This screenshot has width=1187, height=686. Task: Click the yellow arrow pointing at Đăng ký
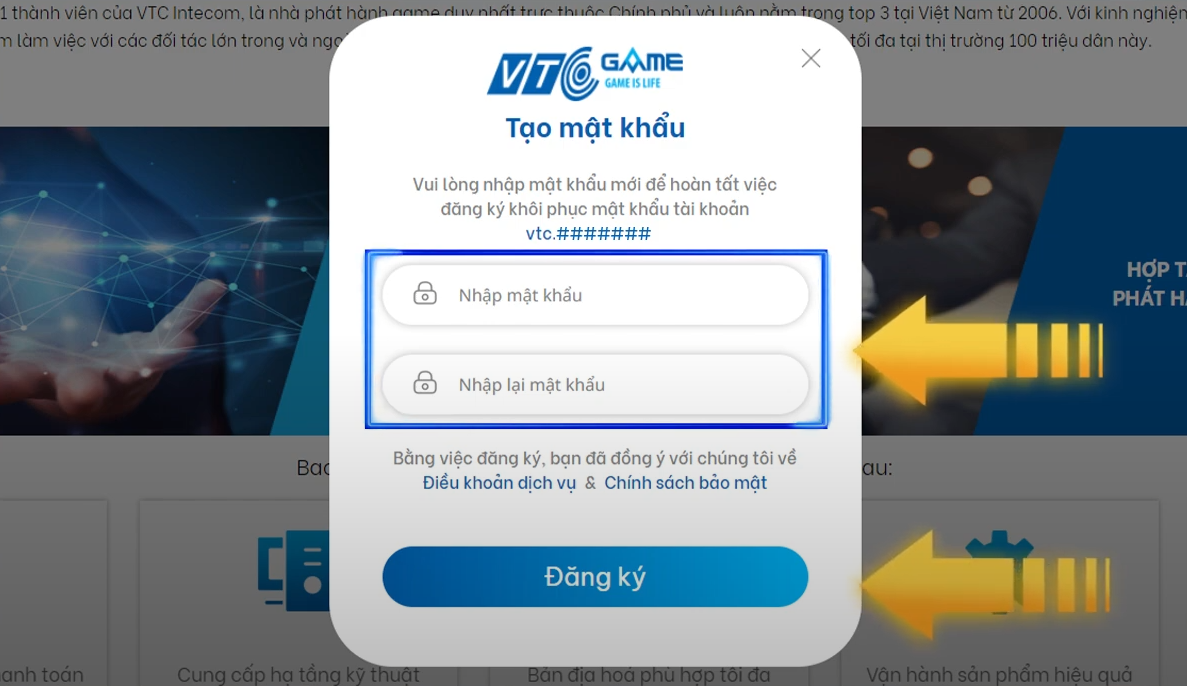coord(985,585)
